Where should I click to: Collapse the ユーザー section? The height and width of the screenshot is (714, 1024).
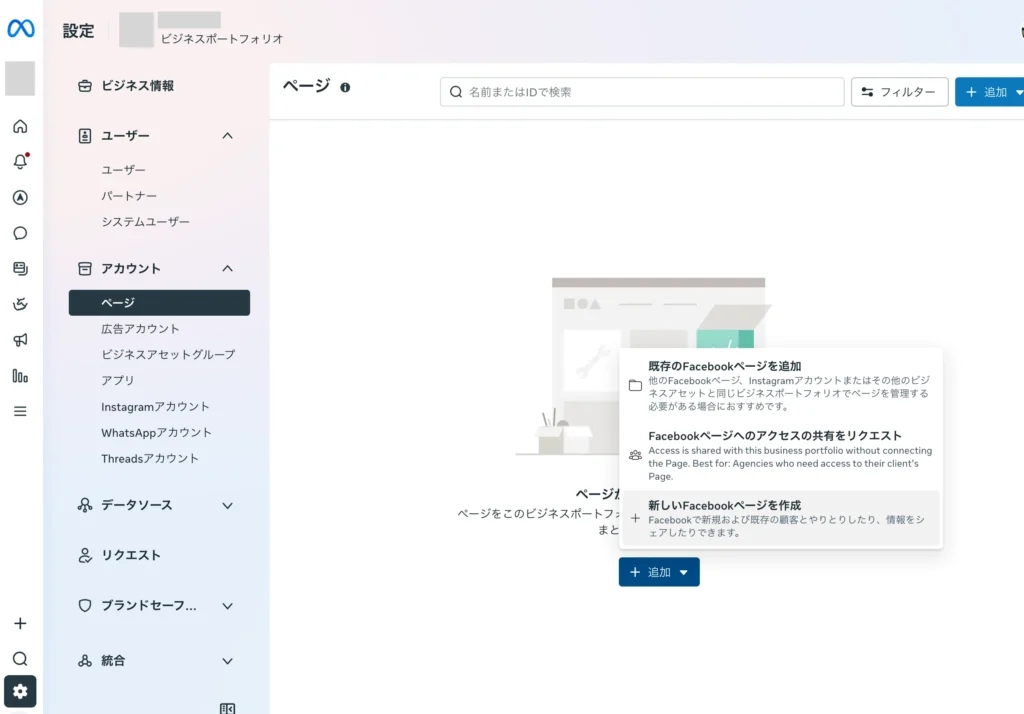tap(227, 136)
